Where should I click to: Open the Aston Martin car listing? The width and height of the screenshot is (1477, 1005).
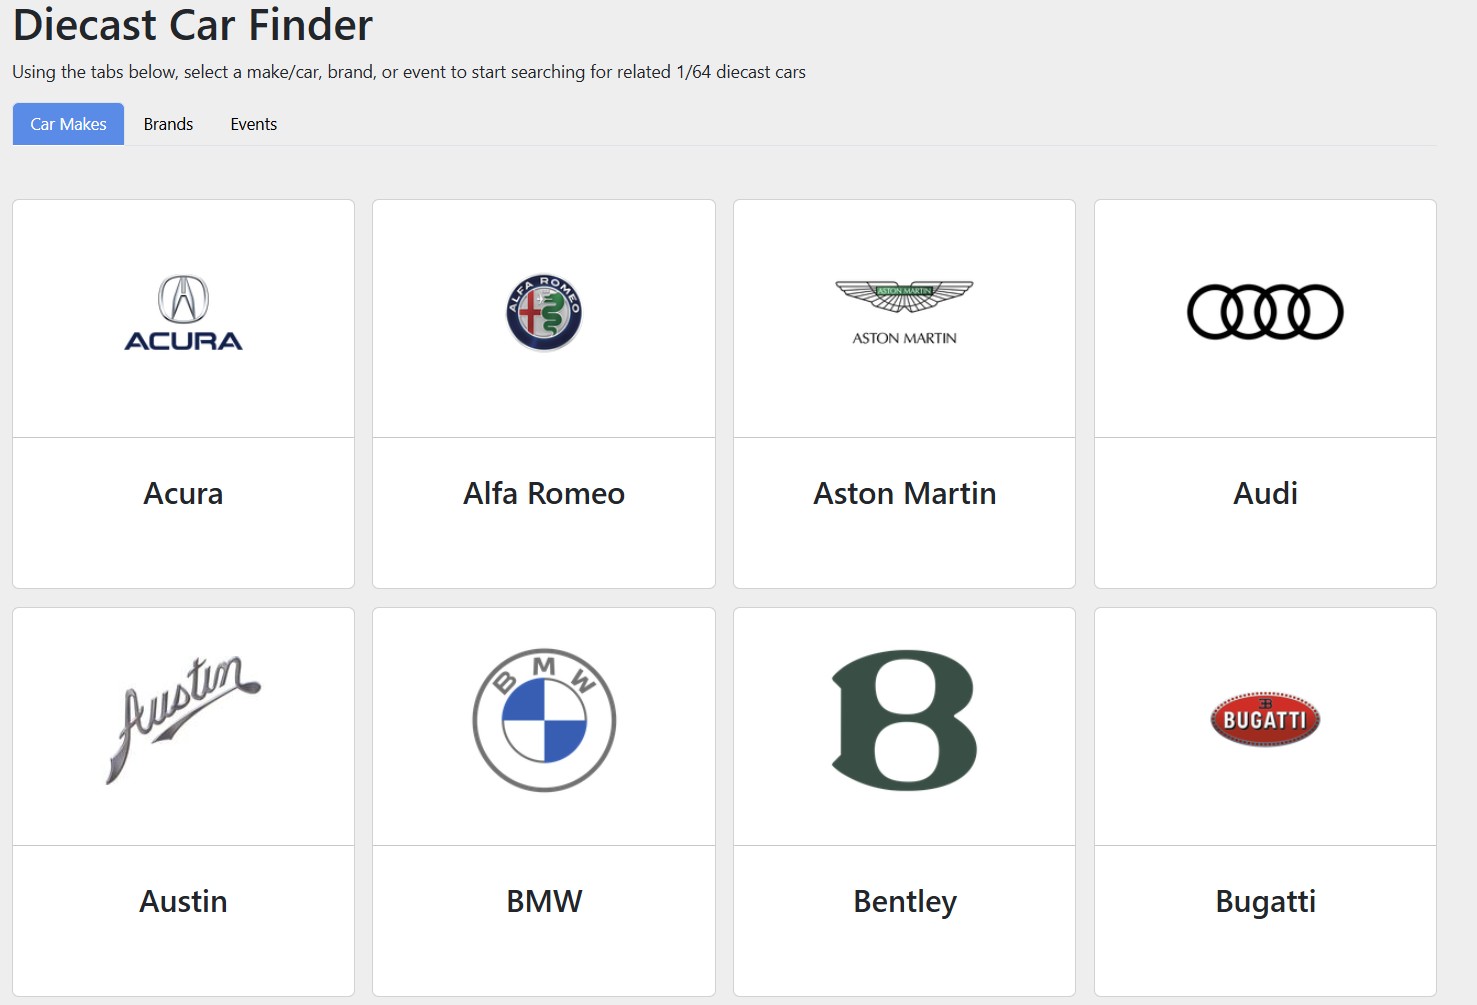[x=903, y=493]
